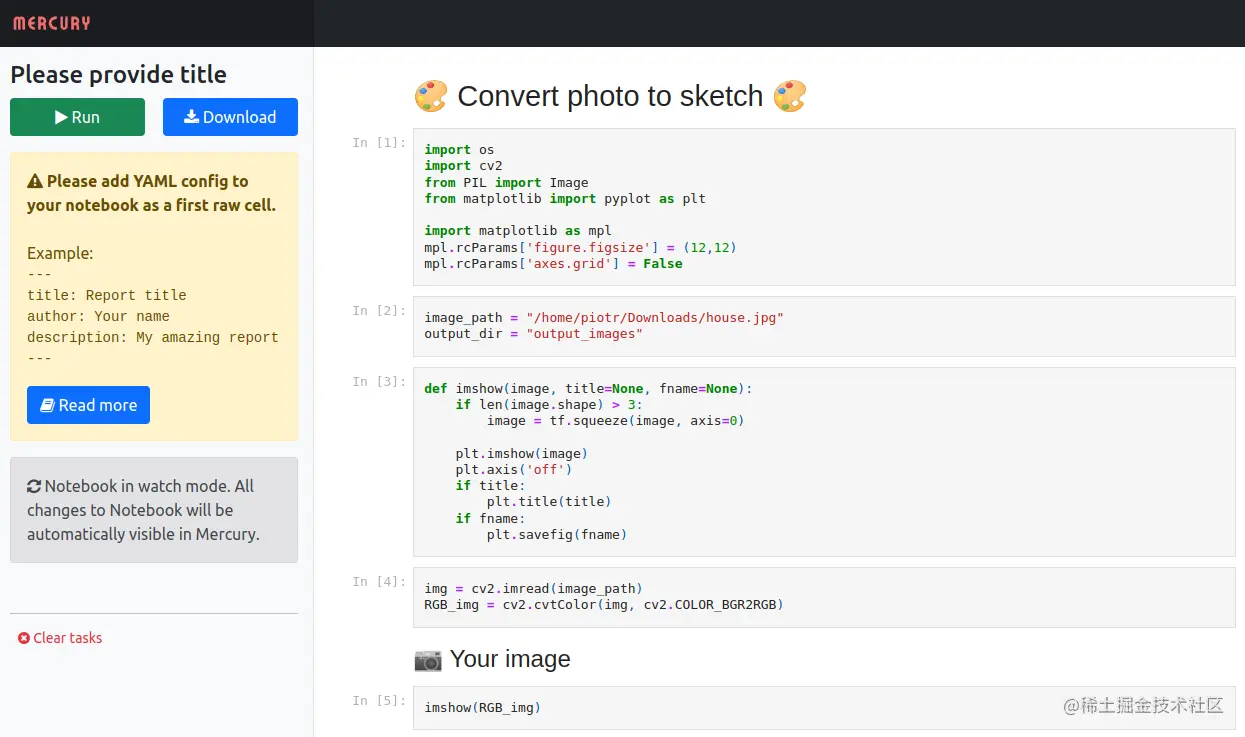Open the Read more link
Viewport: 1245px width, 737px height.
coord(88,405)
